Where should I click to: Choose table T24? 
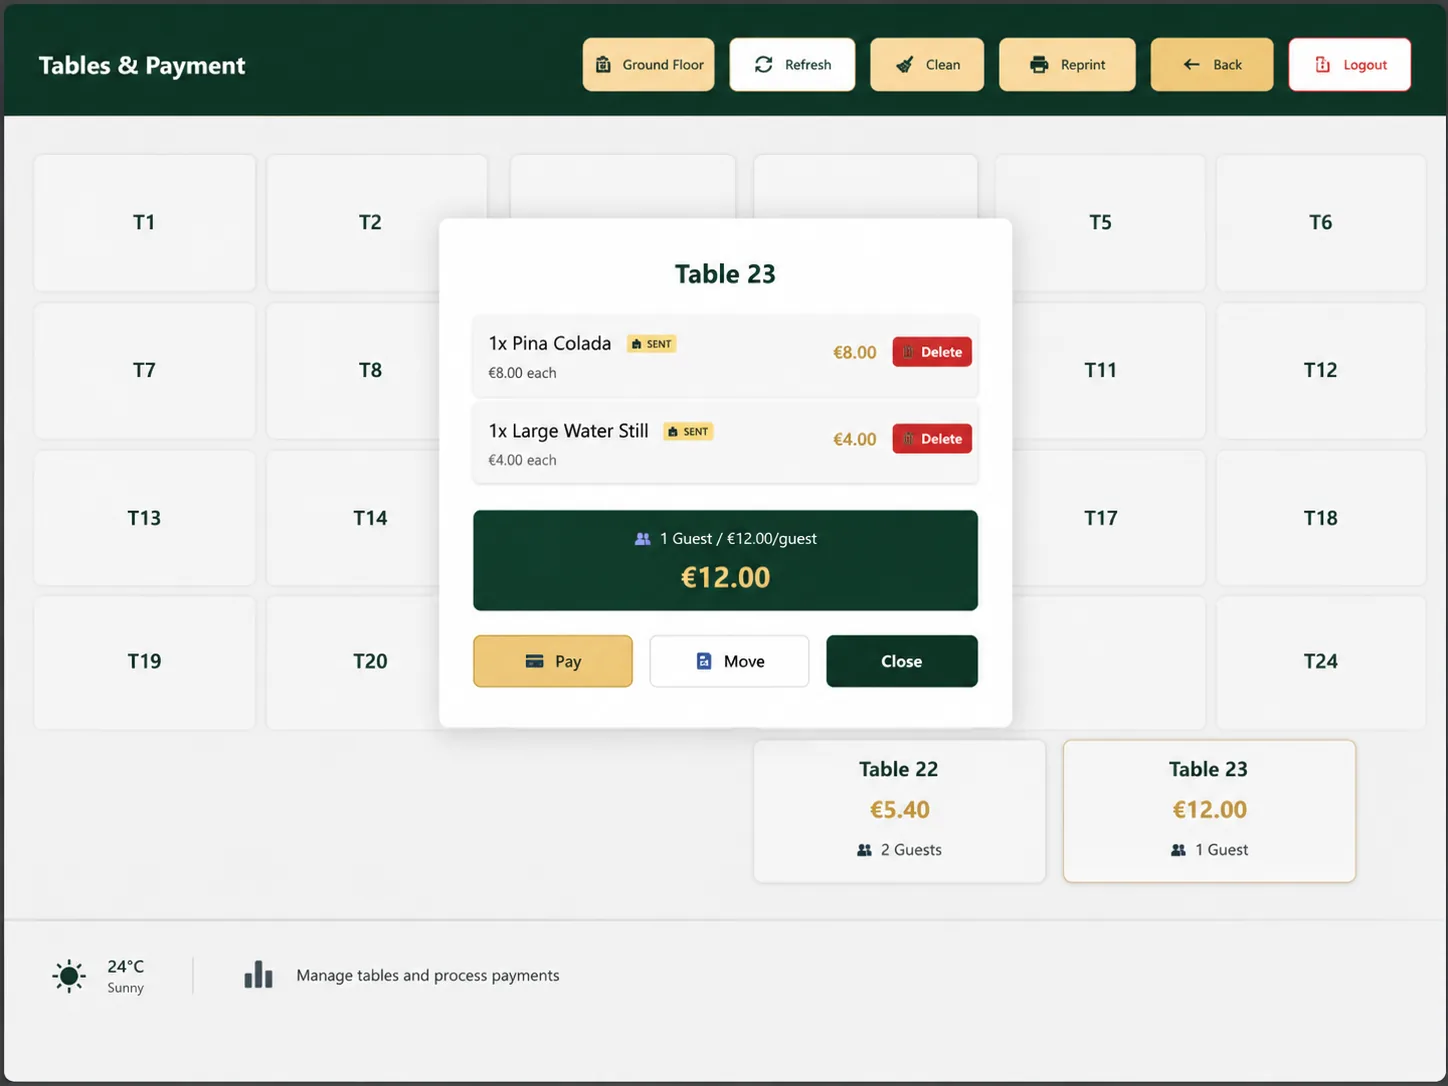[1321, 662]
